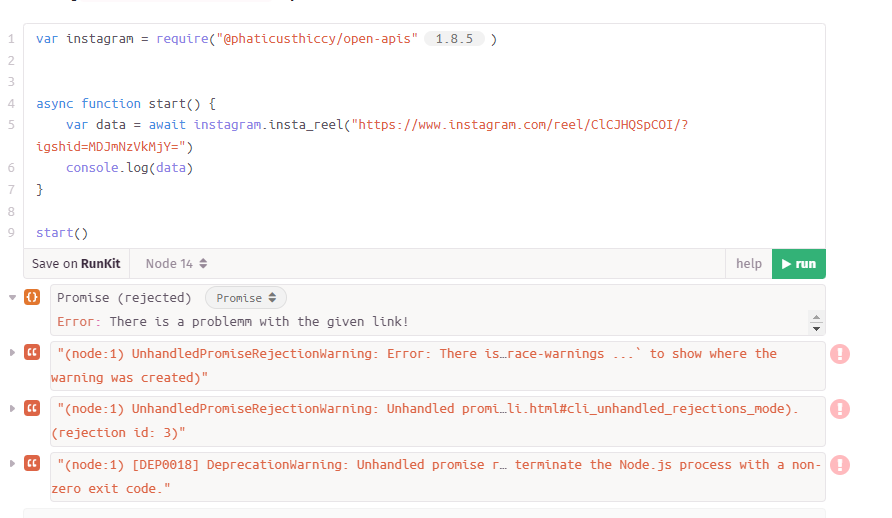Screen dimensions: 892x518
Task: Click the 1.8.5 package version badge
Action: point(454,39)
